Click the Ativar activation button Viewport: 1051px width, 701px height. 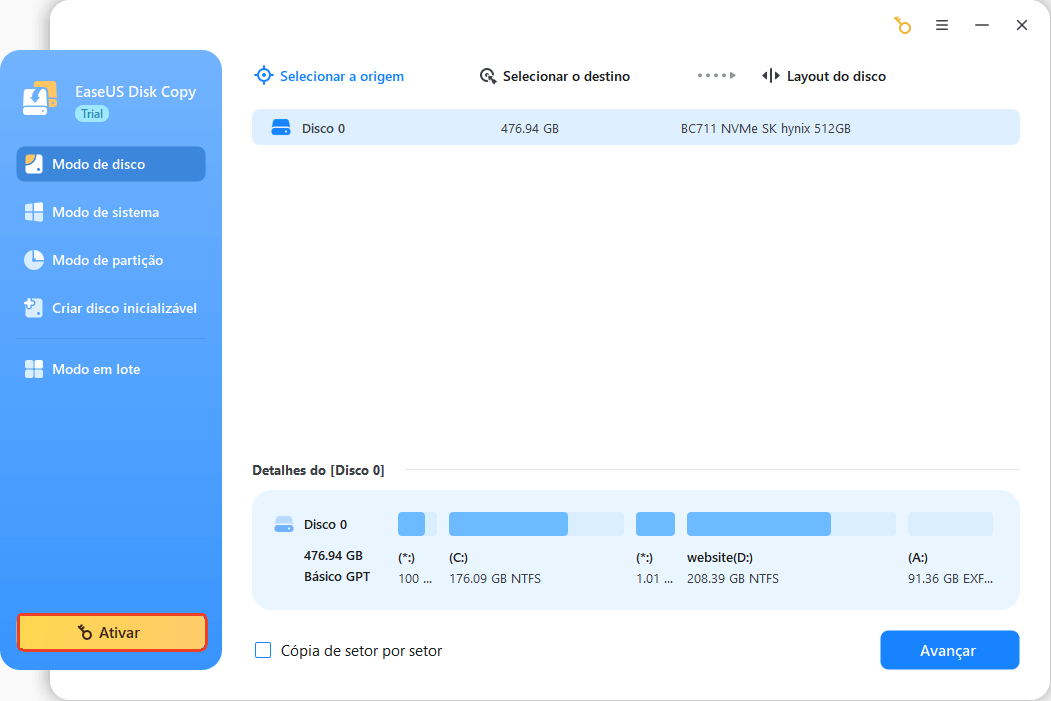tap(111, 632)
